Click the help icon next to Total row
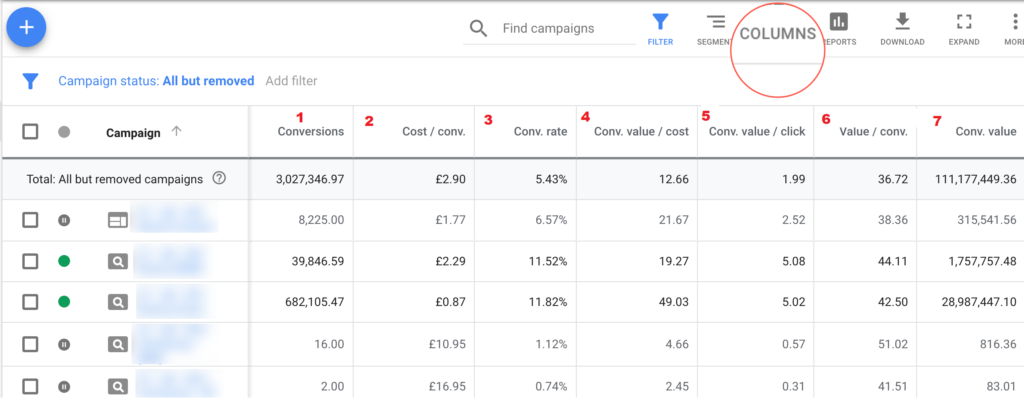The image size is (1024, 400). (x=219, y=179)
